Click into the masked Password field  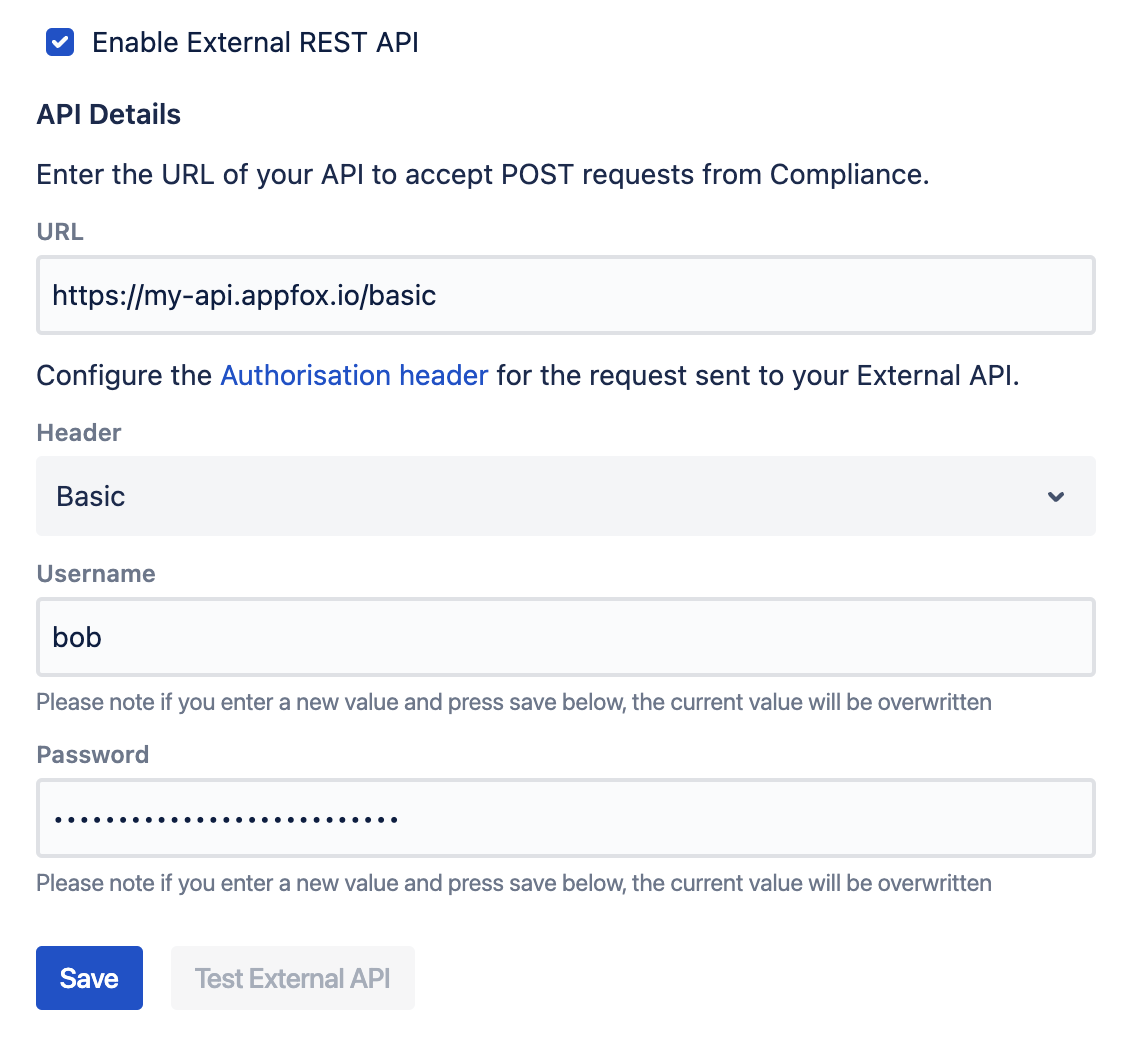[x=565, y=818]
